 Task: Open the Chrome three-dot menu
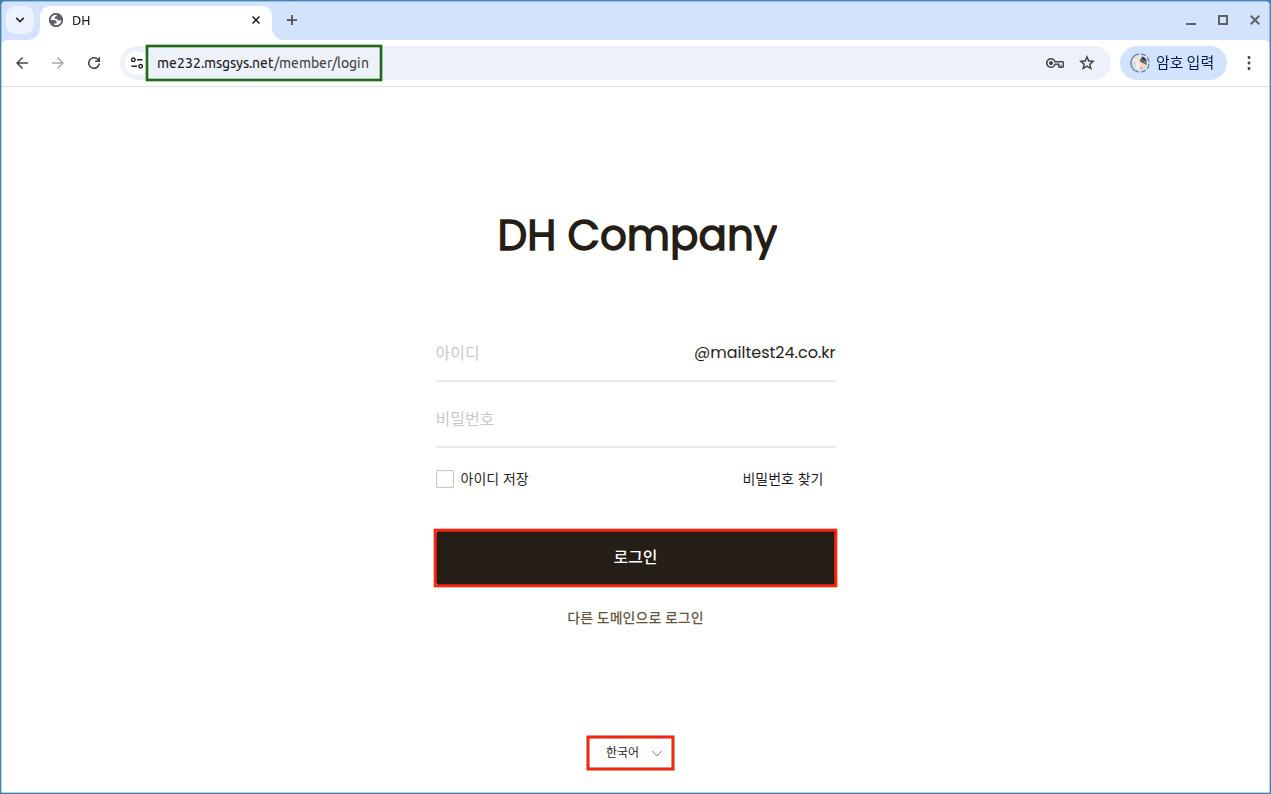tap(1248, 63)
